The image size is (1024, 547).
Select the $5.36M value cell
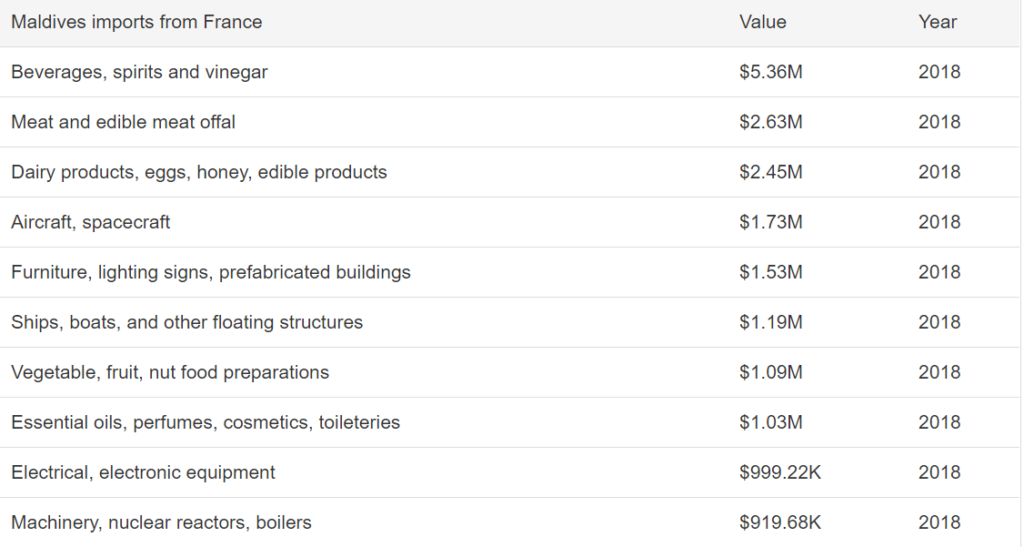(x=771, y=72)
